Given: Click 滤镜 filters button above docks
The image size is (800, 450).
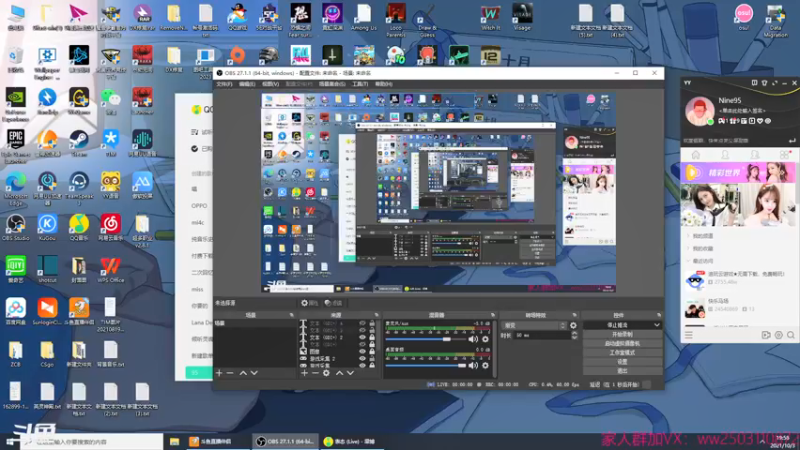Looking at the screenshot, I should coord(334,303).
